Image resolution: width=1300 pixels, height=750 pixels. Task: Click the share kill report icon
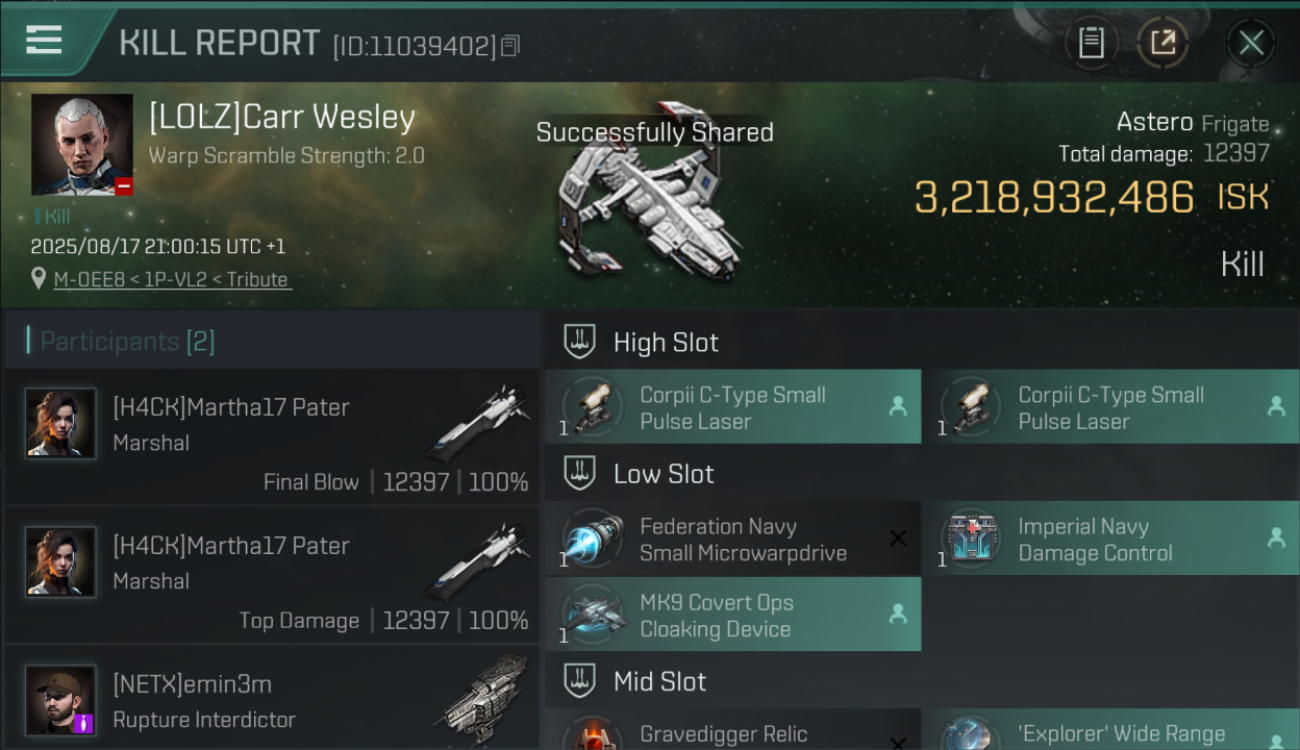[x=1162, y=43]
